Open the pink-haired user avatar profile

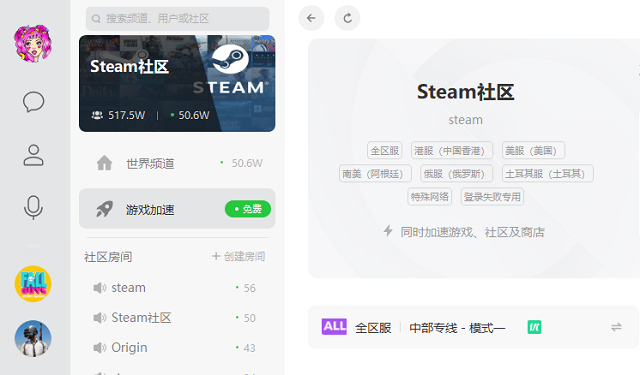coord(33,43)
